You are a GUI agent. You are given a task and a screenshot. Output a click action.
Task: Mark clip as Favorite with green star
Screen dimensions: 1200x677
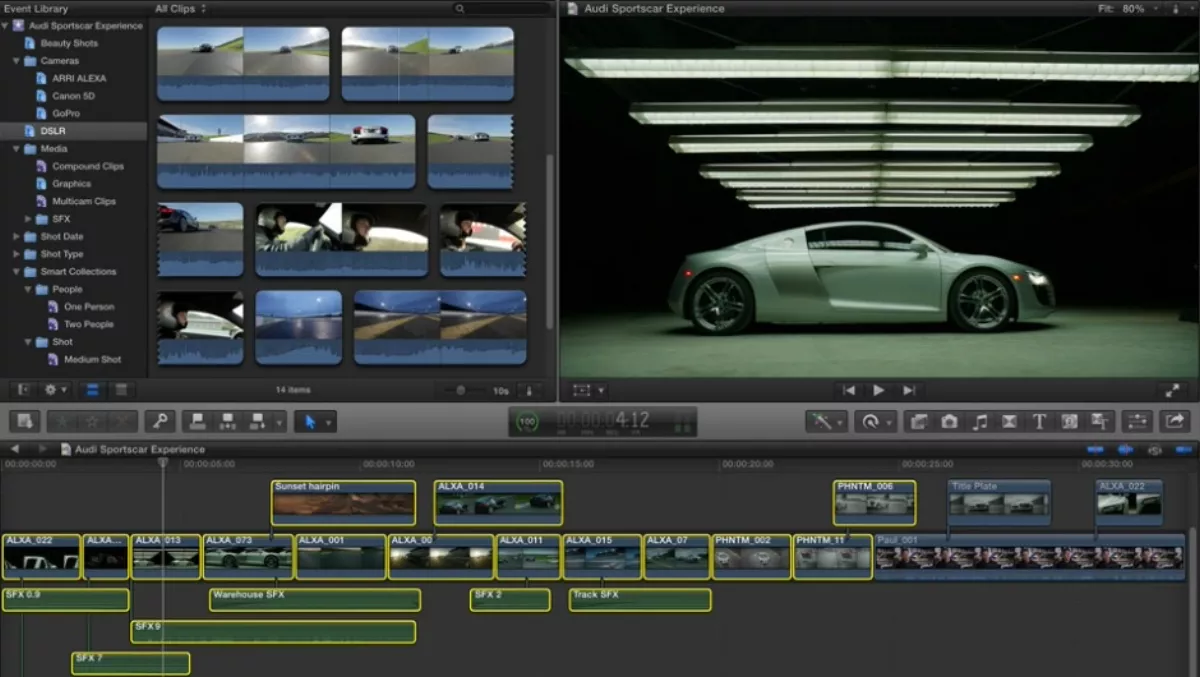pyautogui.click(x=62, y=421)
